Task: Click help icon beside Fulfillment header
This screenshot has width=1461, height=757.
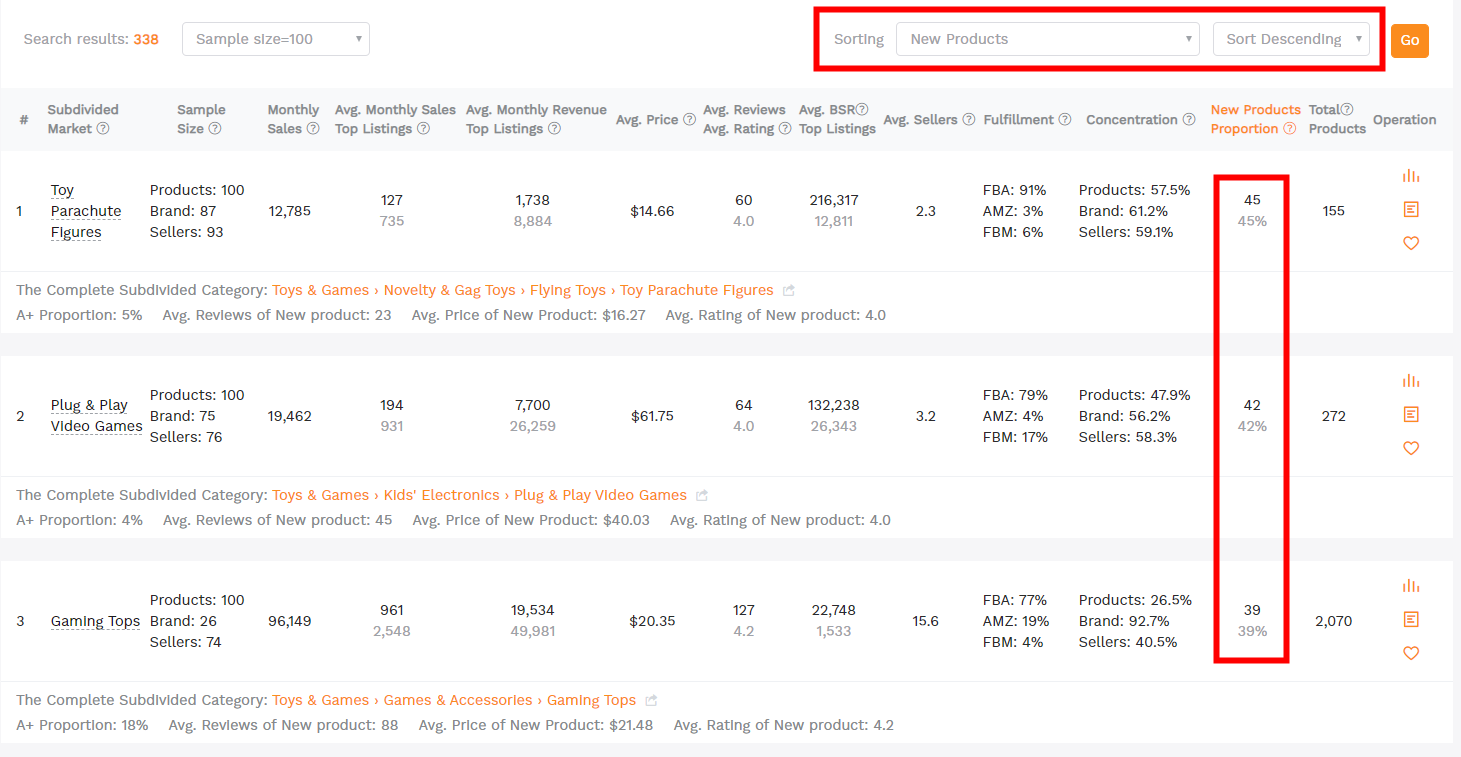Action: pyautogui.click(x=1065, y=120)
